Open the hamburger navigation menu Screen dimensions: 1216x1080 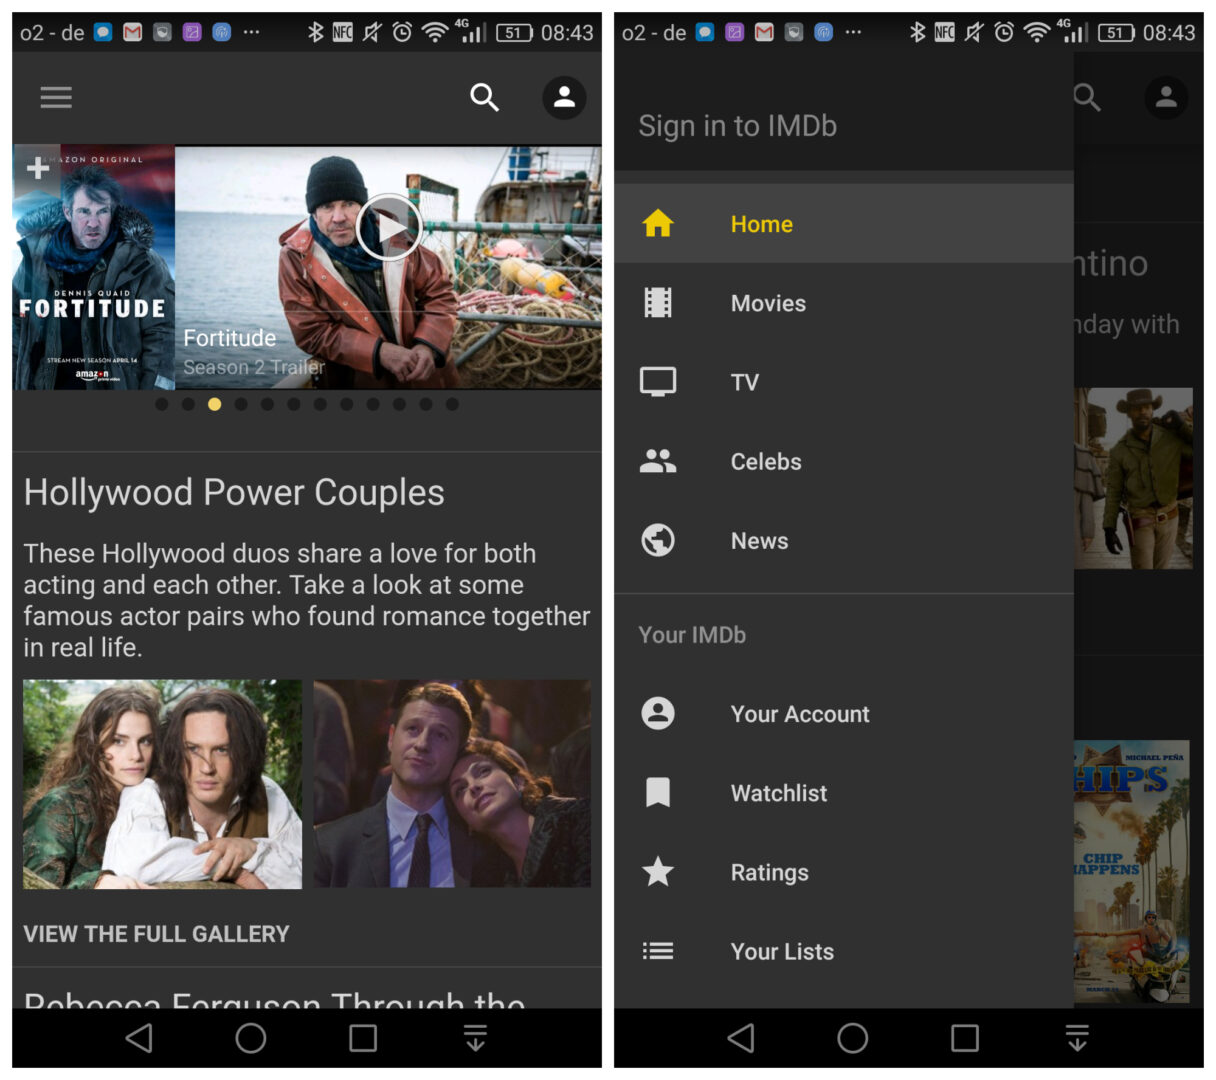tap(56, 97)
